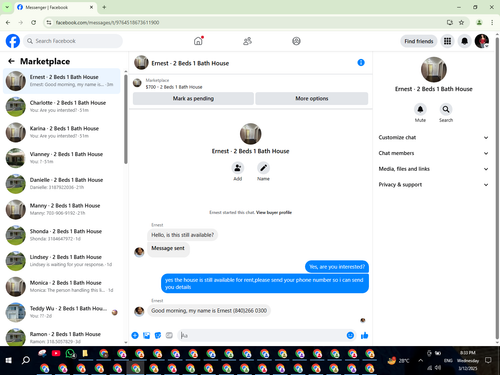Open Monica - 2 Beds 1 Bath House chat

(x=62, y=286)
